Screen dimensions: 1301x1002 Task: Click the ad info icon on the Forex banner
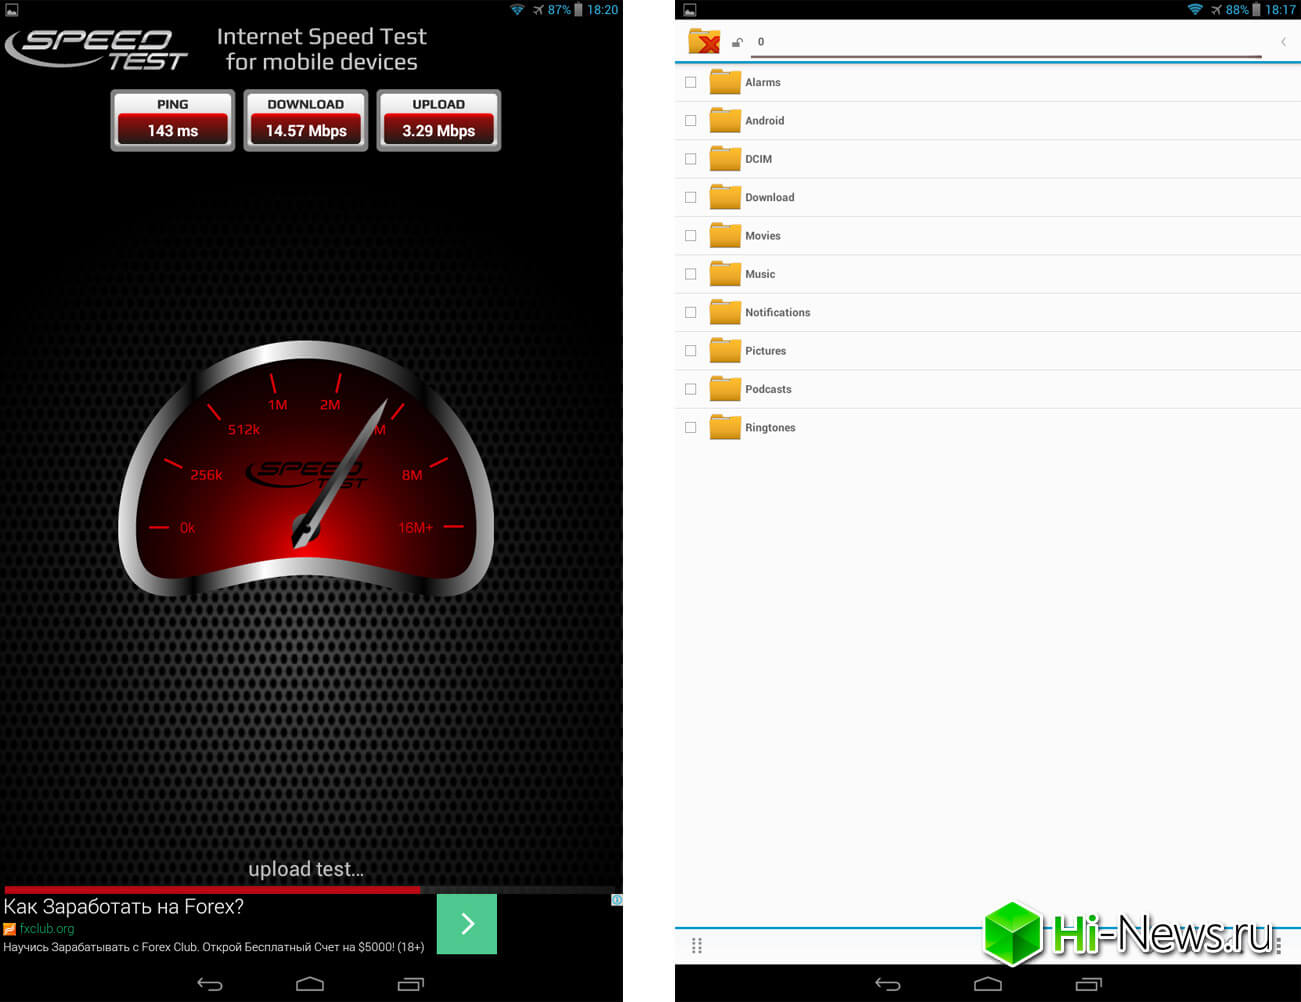click(x=617, y=900)
